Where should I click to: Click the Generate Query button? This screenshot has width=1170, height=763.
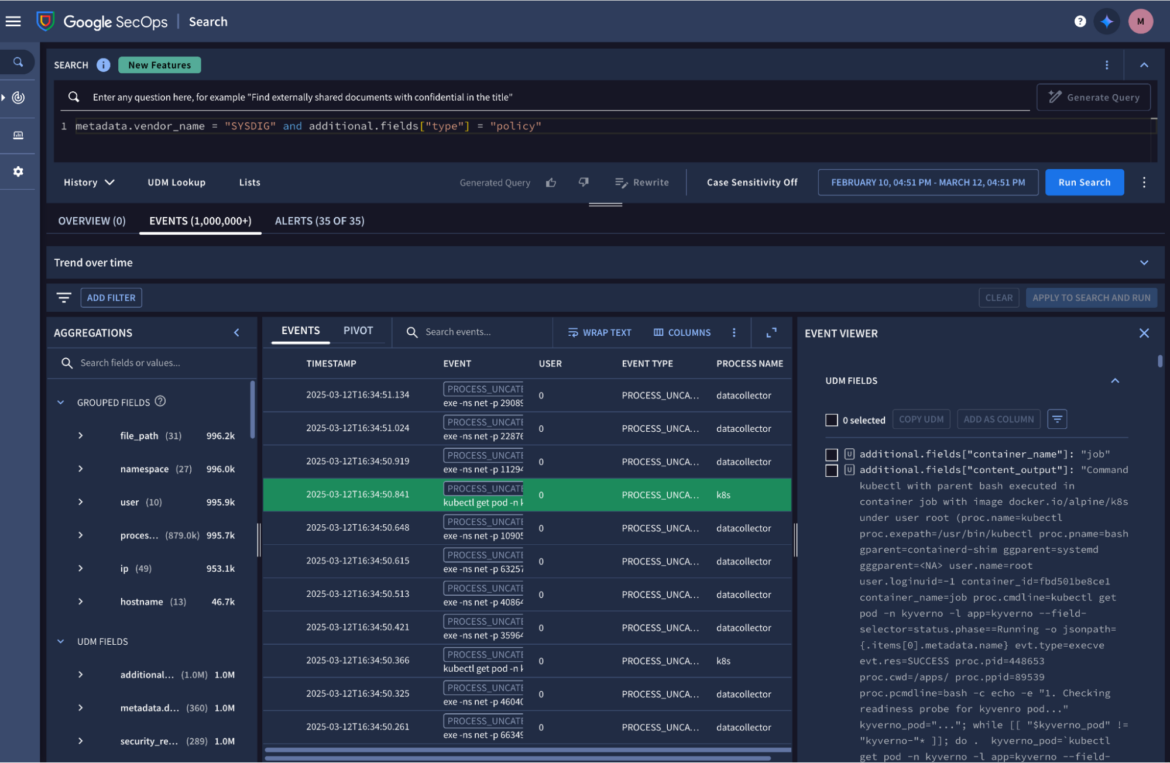pos(1093,97)
